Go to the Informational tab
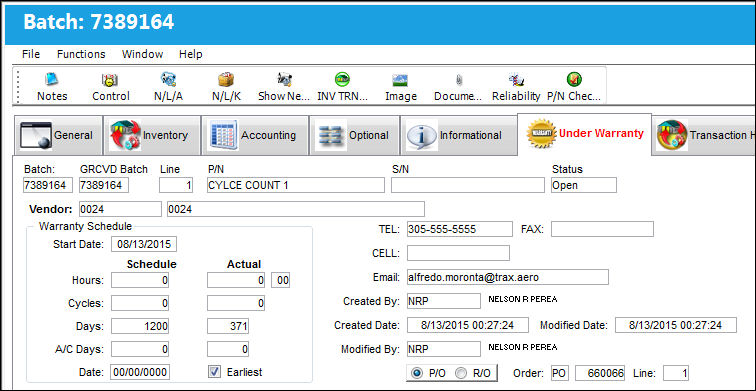 [458, 135]
